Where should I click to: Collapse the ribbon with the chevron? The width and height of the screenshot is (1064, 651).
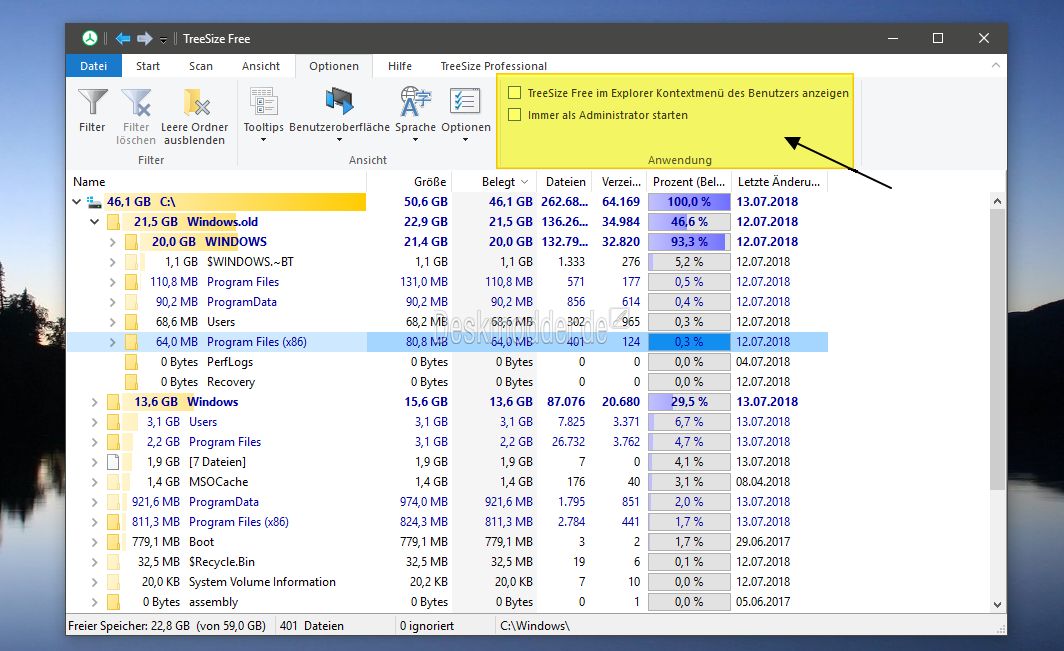tap(995, 65)
